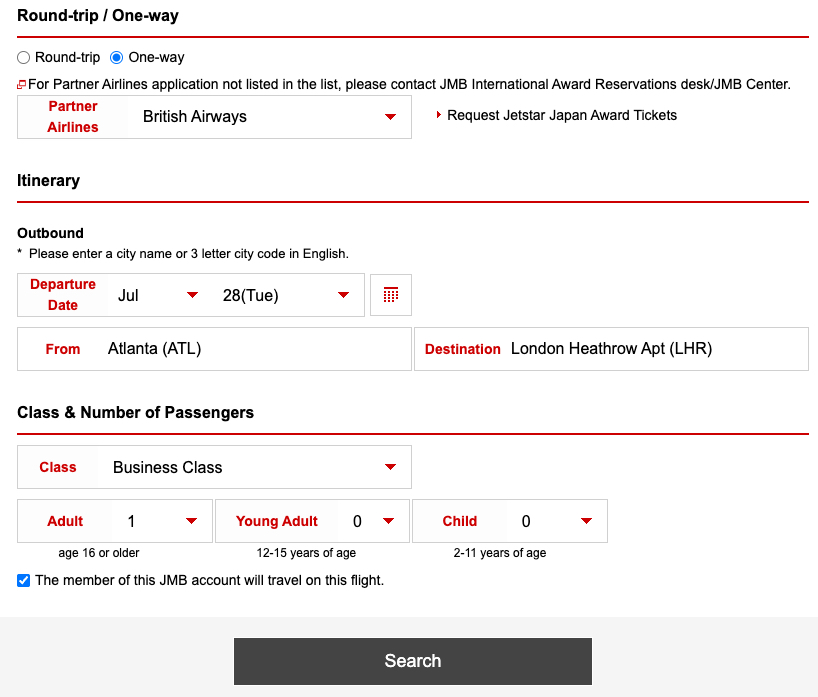This screenshot has height=697, width=818.
Task: Click the red chevron on the Partner Airlines selector
Action: coord(390,116)
